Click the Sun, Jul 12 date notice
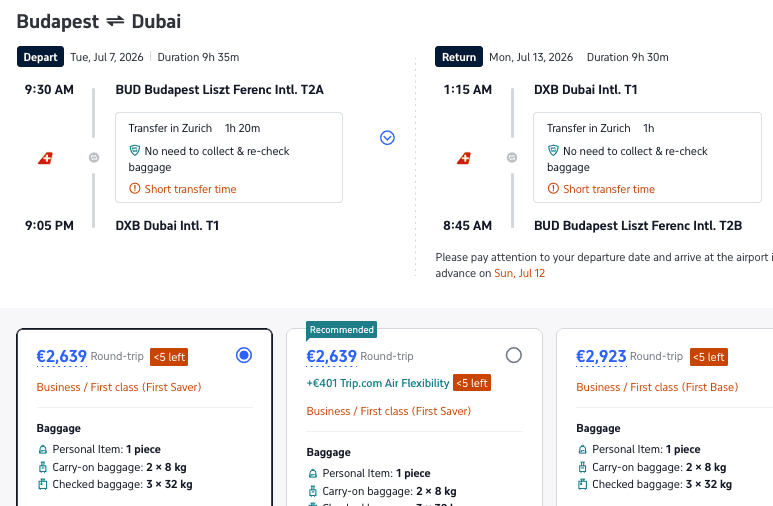Viewport: 773px width, 506px height. pyautogui.click(x=519, y=273)
